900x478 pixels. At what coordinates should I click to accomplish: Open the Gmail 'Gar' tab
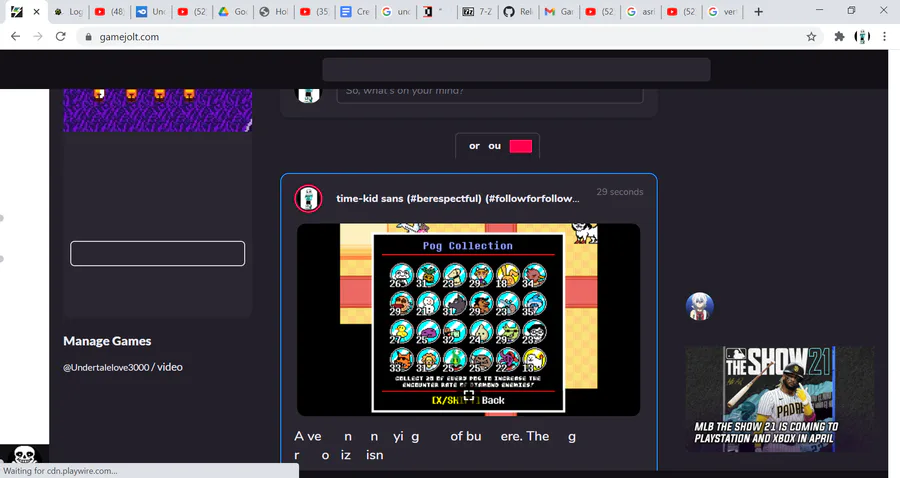tap(559, 11)
